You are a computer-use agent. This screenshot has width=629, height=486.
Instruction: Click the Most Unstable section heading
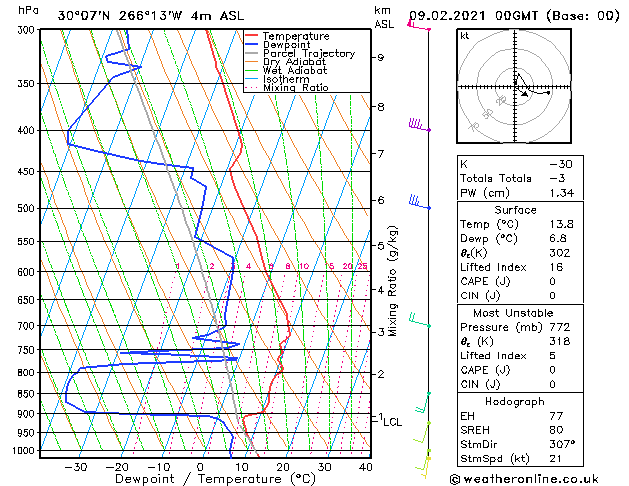[x=513, y=313]
